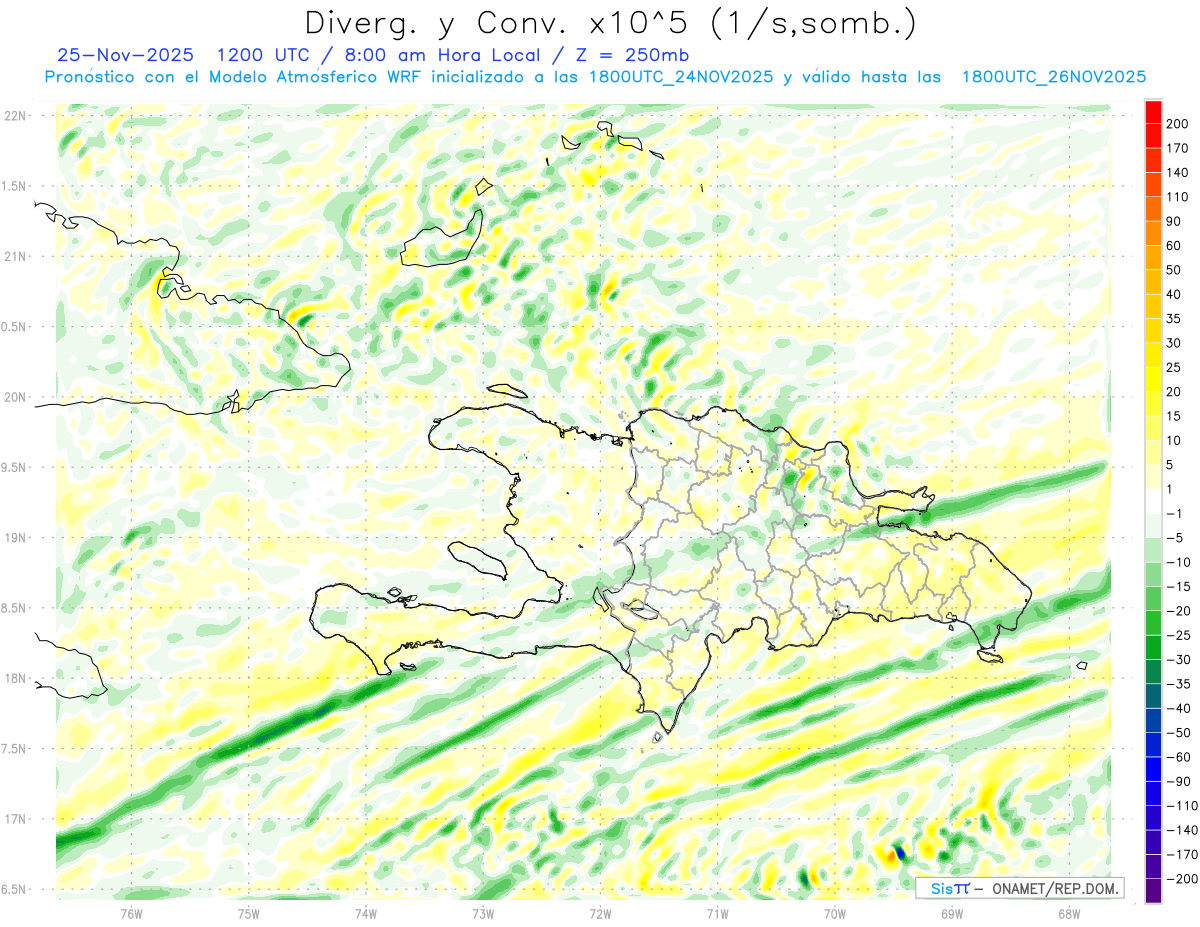
Task: Click the "17N" latitude axis label
Action: click(14, 819)
